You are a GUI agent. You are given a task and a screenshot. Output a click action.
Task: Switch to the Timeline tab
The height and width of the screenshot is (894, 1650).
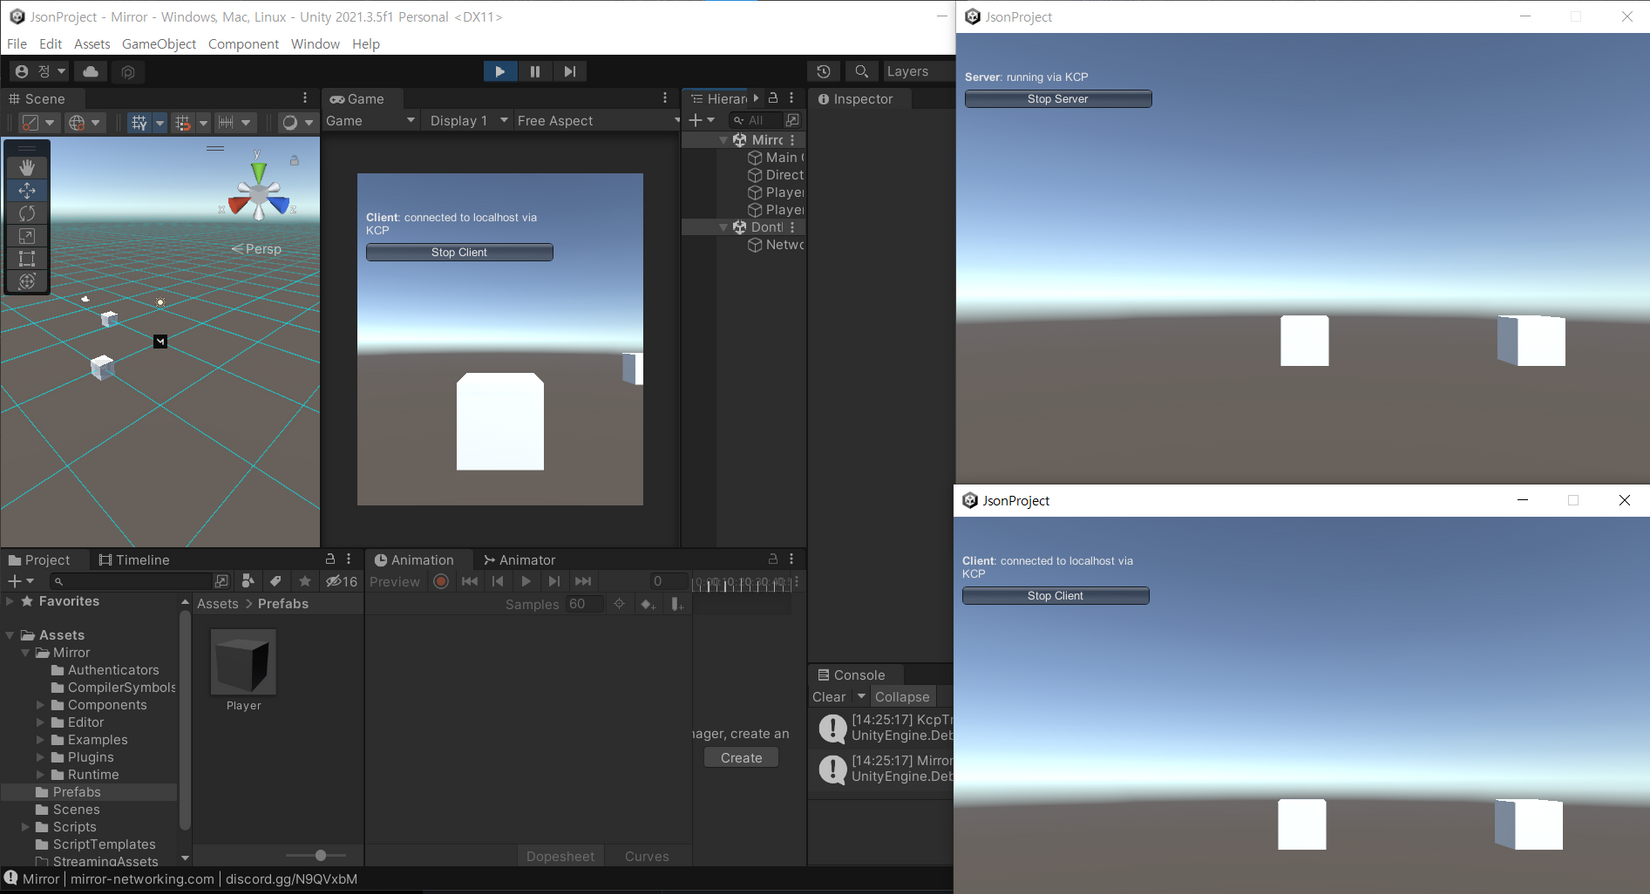pyautogui.click(x=134, y=560)
